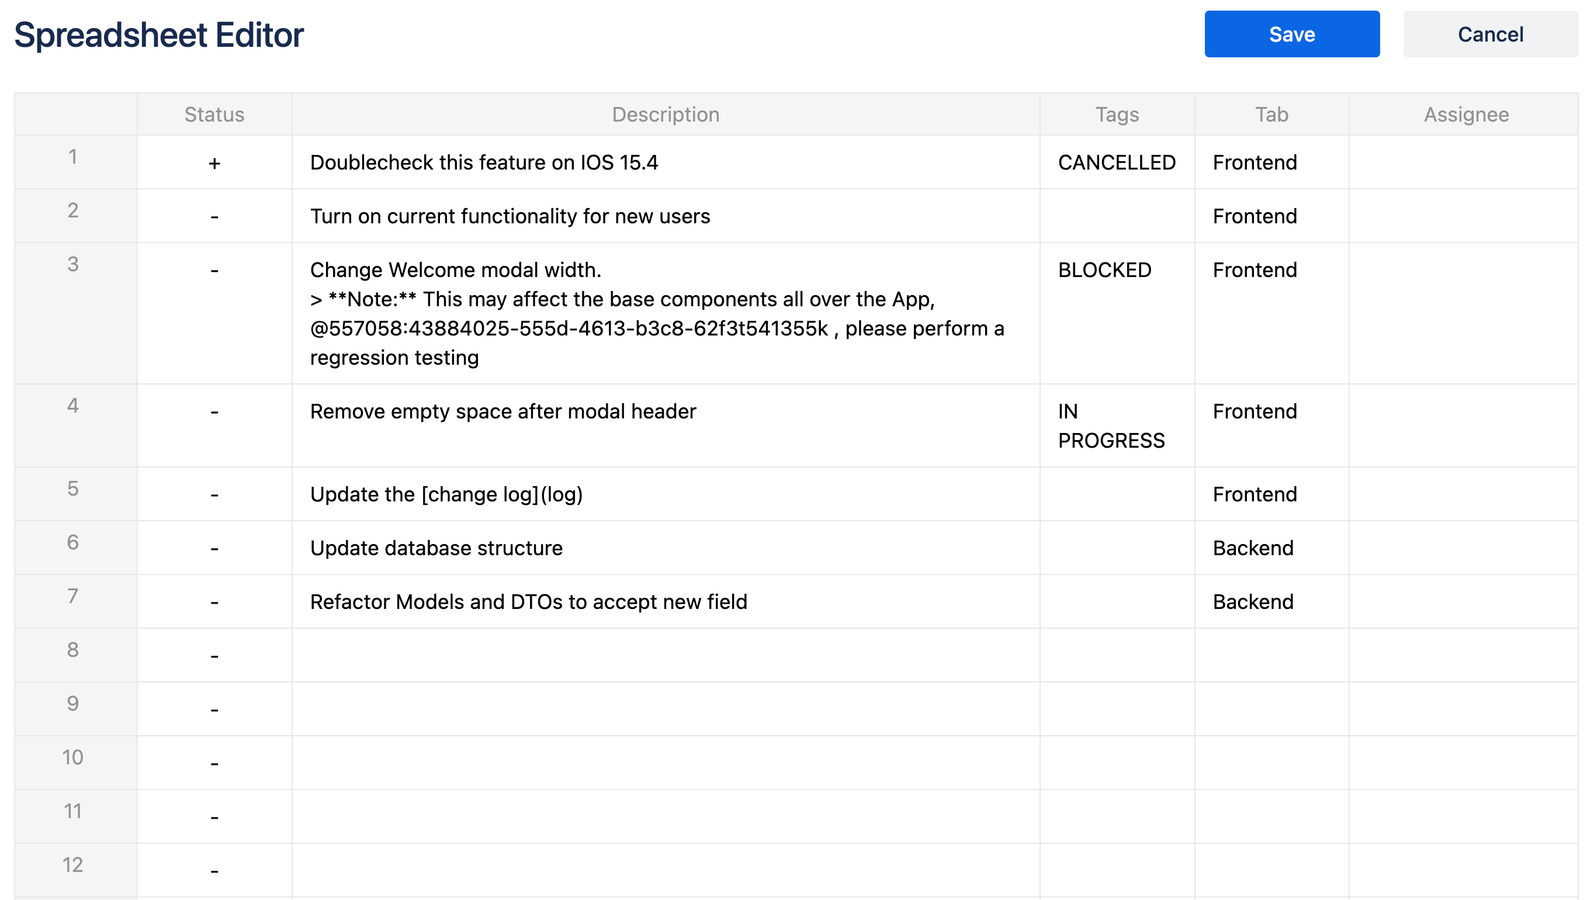
Task: Select the Description column header
Action: point(666,114)
